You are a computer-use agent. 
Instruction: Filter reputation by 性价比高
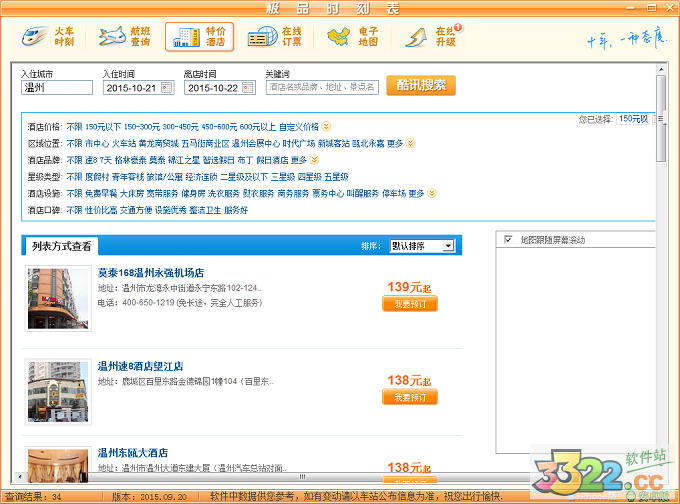tap(101, 210)
